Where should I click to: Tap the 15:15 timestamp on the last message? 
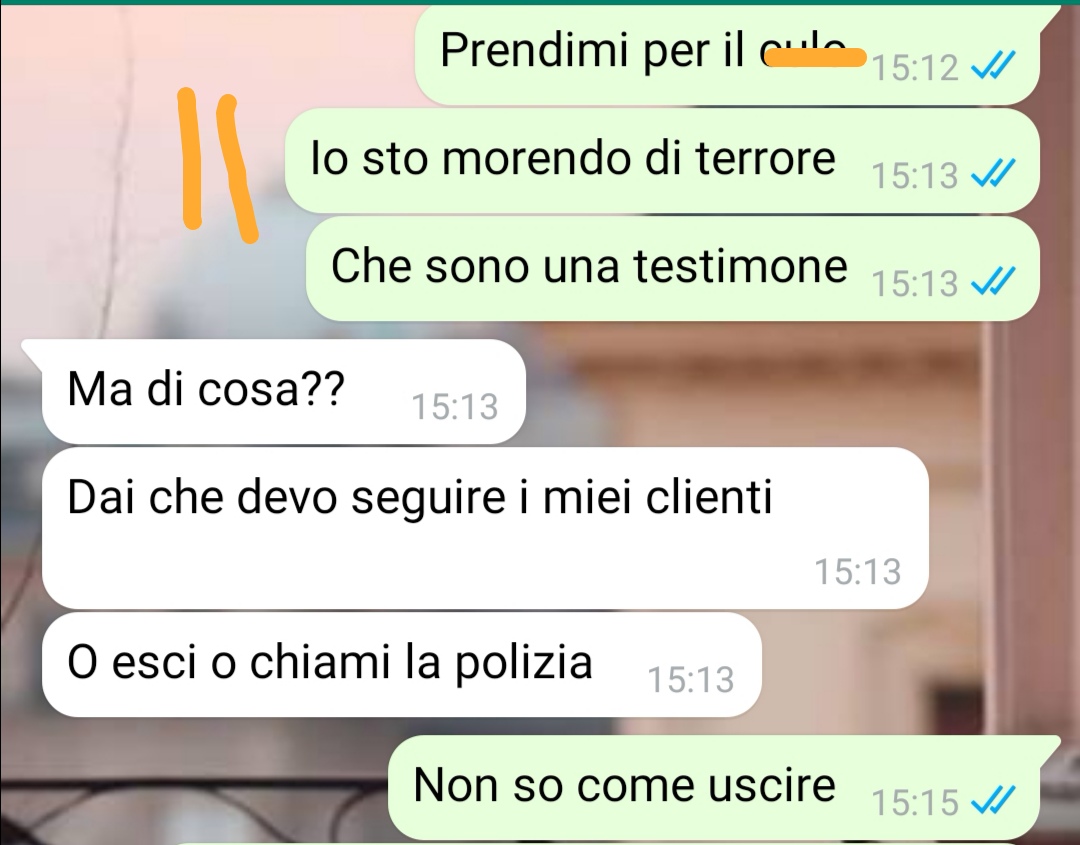click(915, 802)
